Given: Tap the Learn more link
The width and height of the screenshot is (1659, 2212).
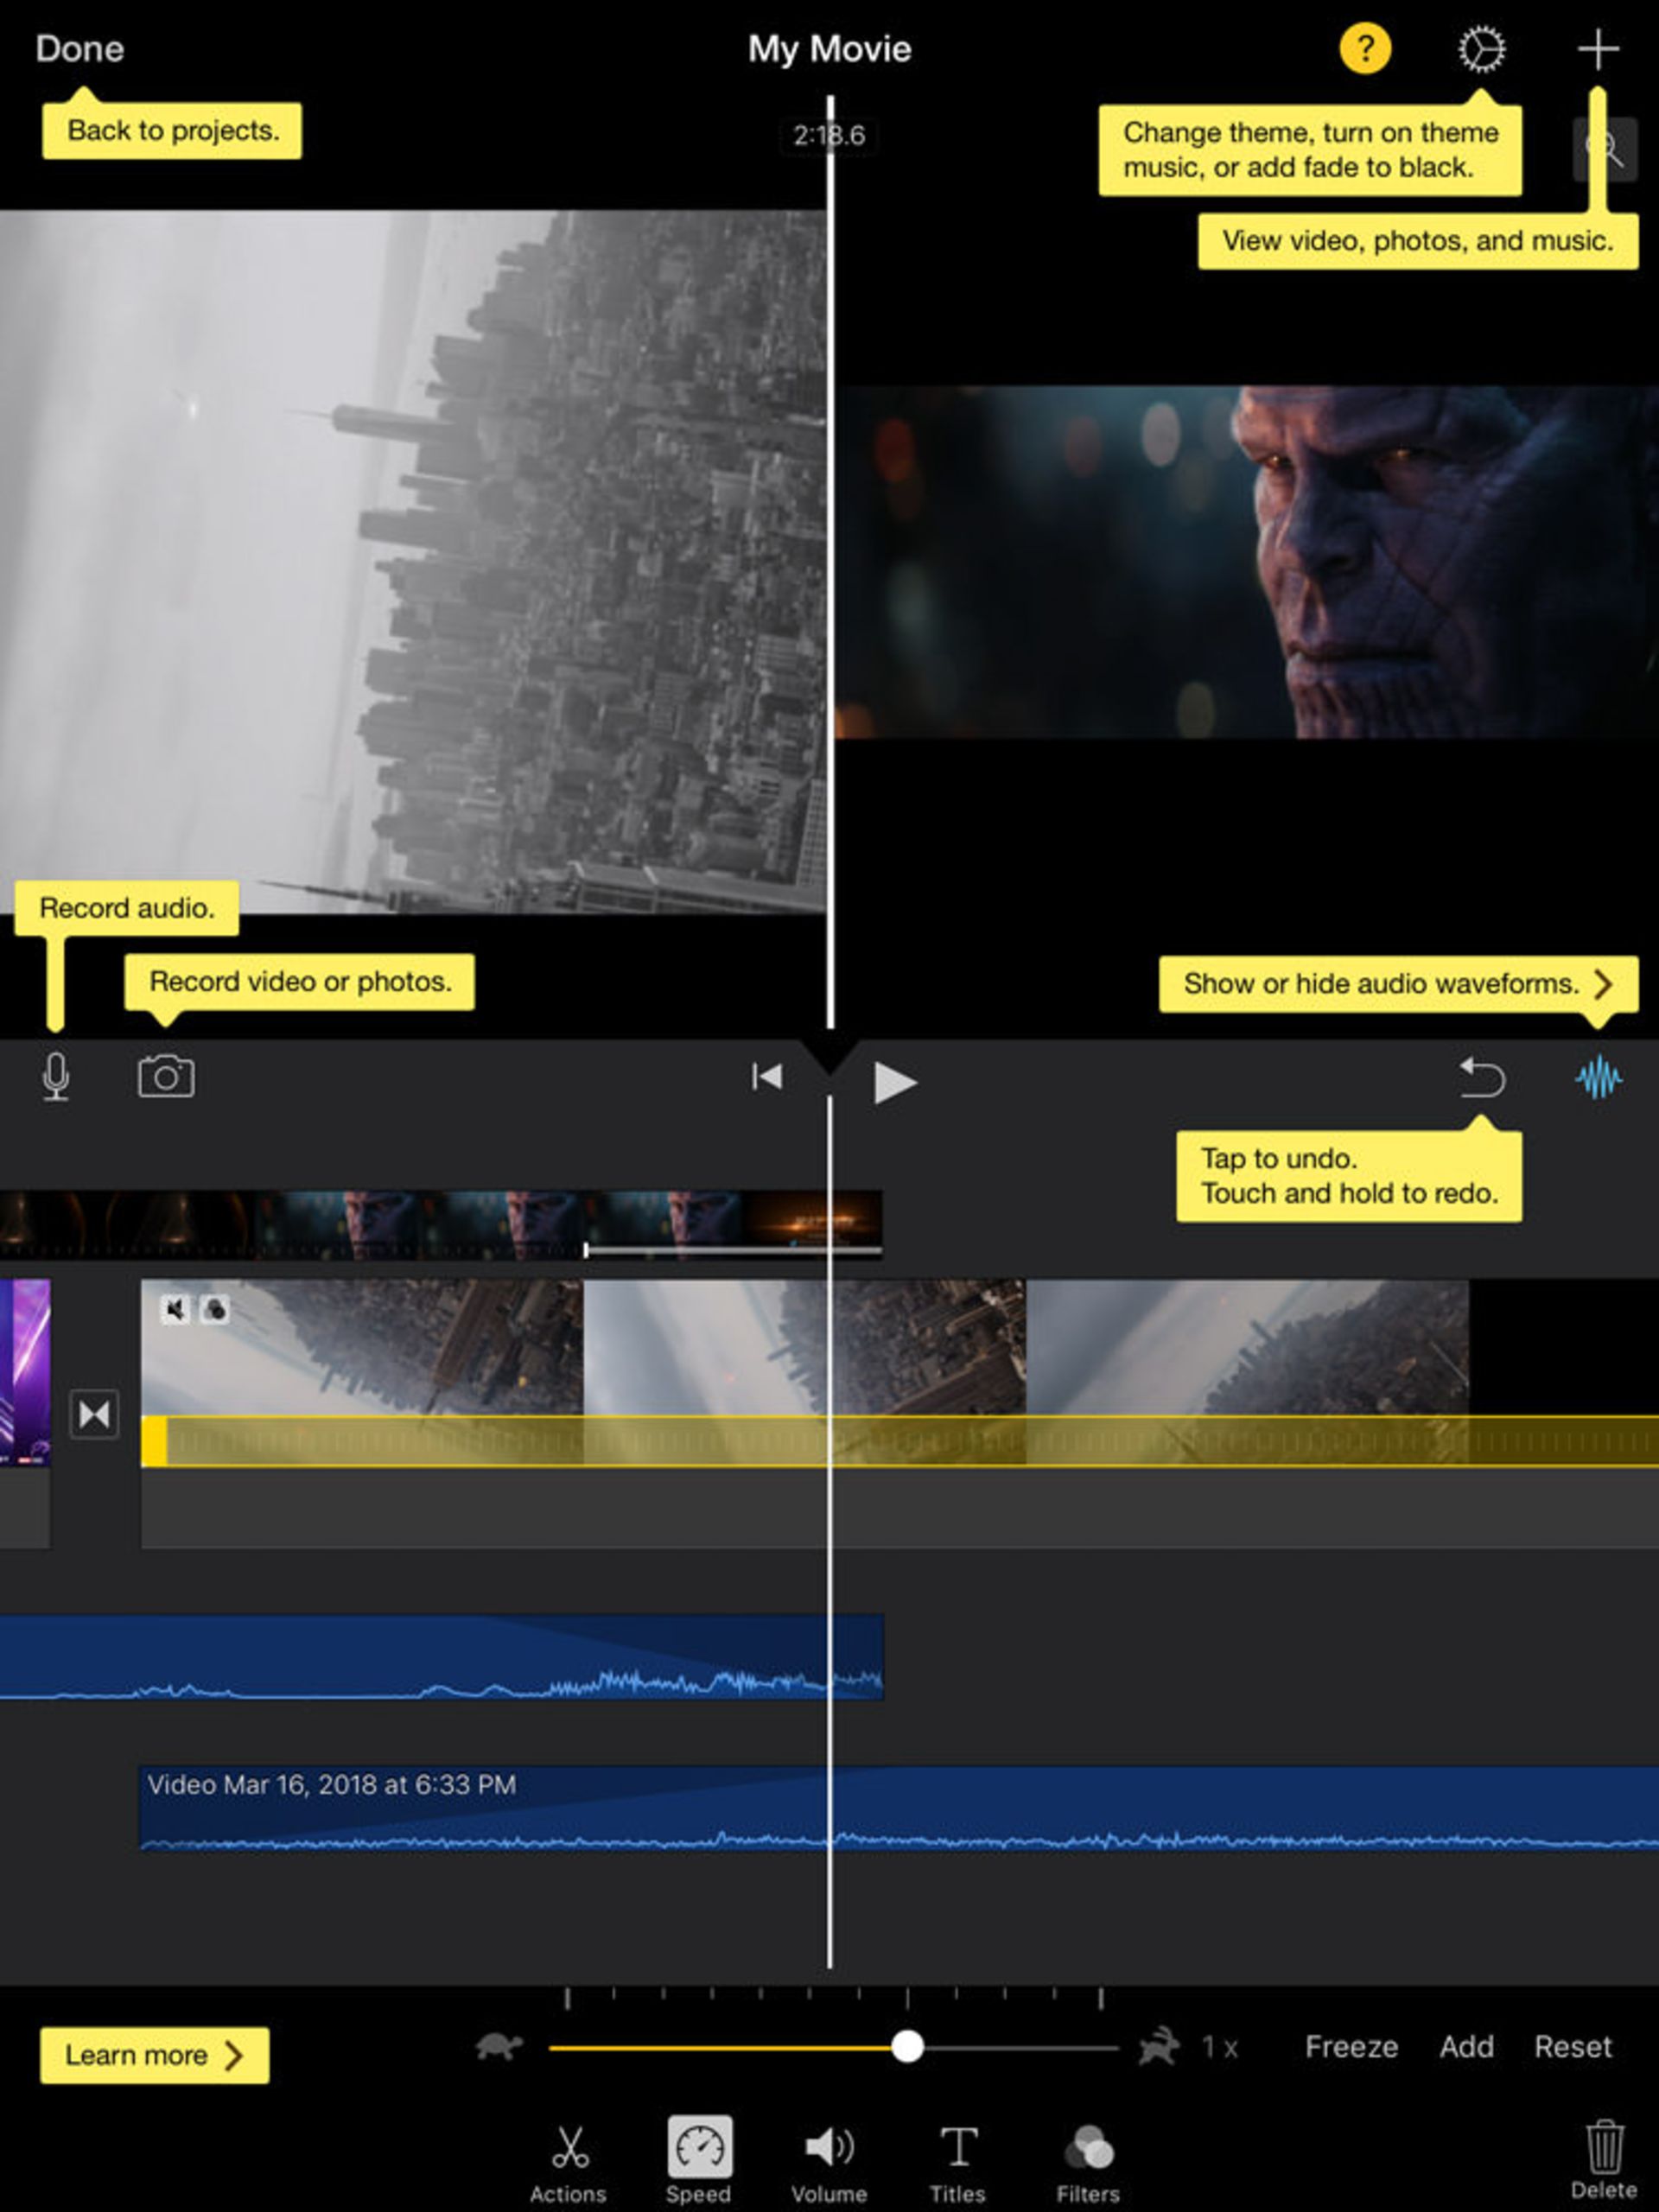Looking at the screenshot, I should click(x=152, y=2055).
